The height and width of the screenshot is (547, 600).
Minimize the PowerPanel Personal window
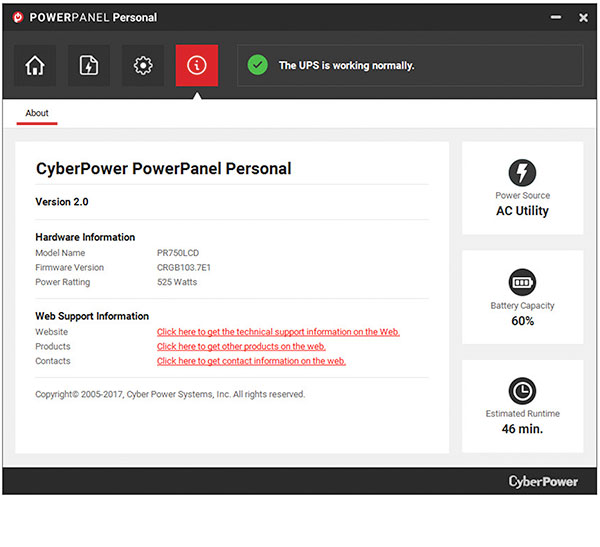tap(556, 17)
